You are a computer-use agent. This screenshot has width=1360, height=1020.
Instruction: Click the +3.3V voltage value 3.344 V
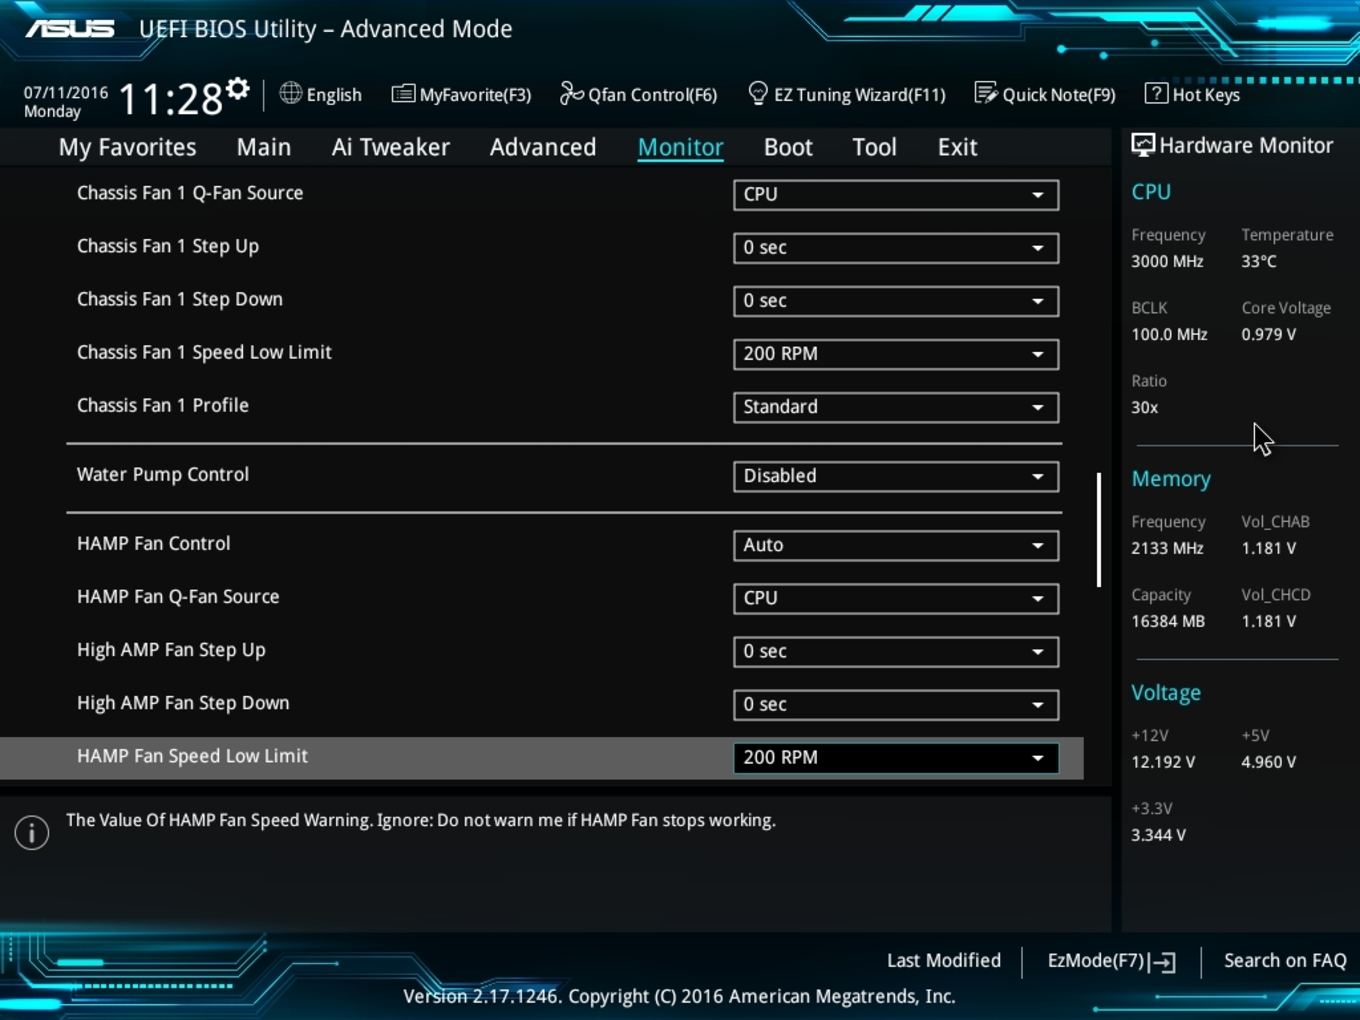coord(1158,835)
